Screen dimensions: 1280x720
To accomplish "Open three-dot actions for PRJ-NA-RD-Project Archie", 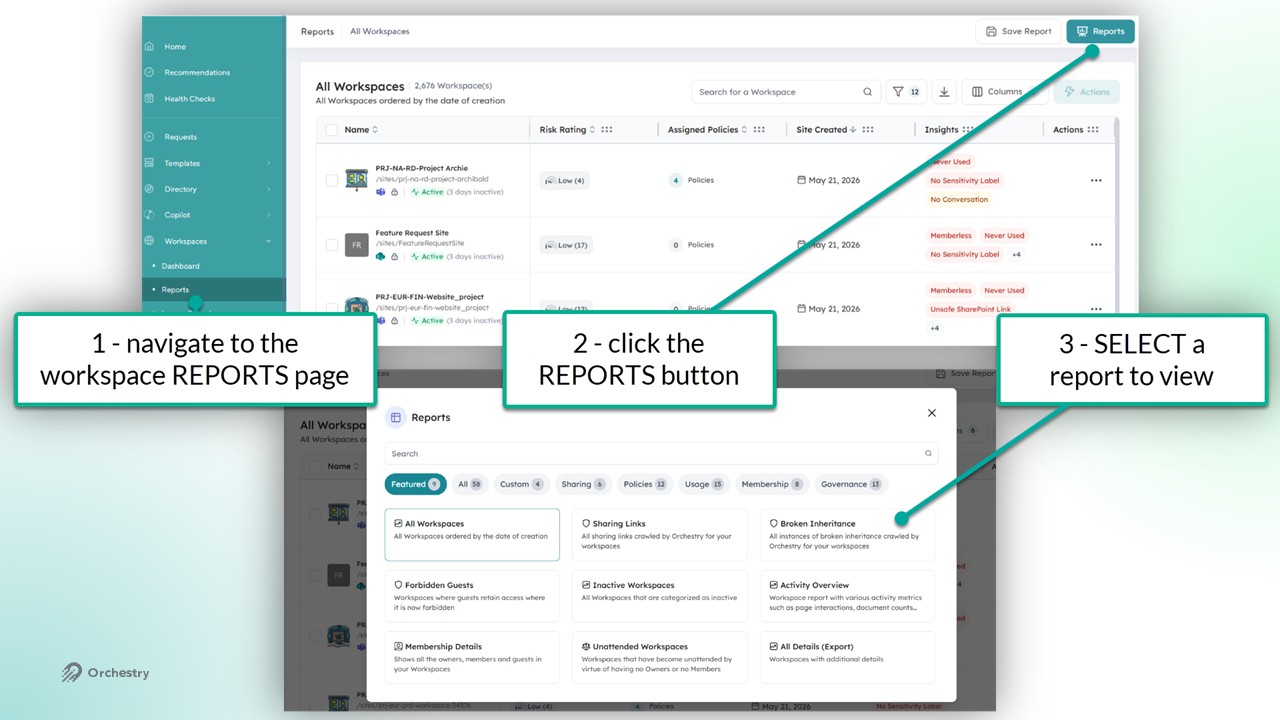I will (x=1096, y=181).
